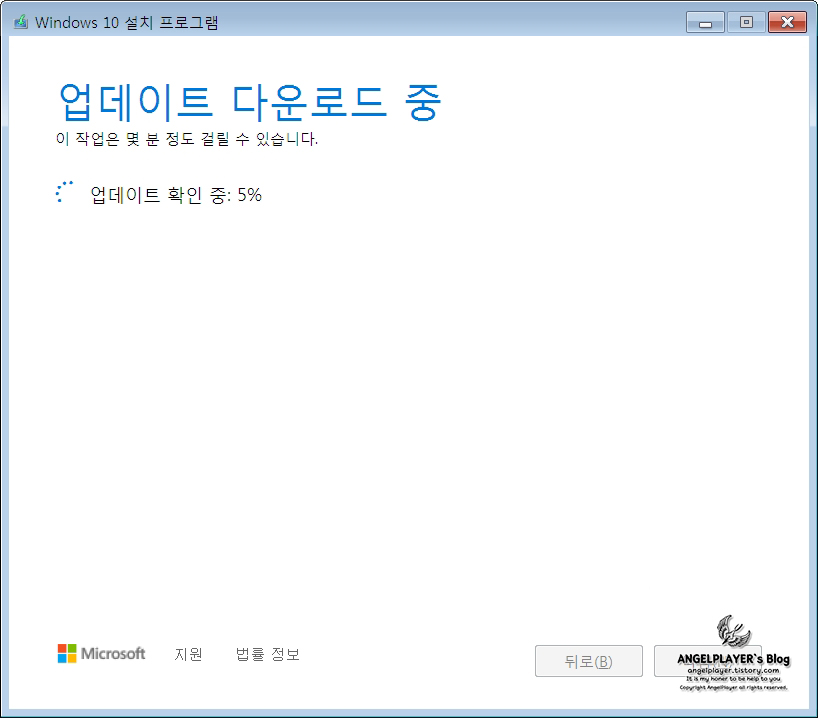The image size is (818, 718).
Task: Click the Windows 10 setup title bar icon
Action: 21,22
